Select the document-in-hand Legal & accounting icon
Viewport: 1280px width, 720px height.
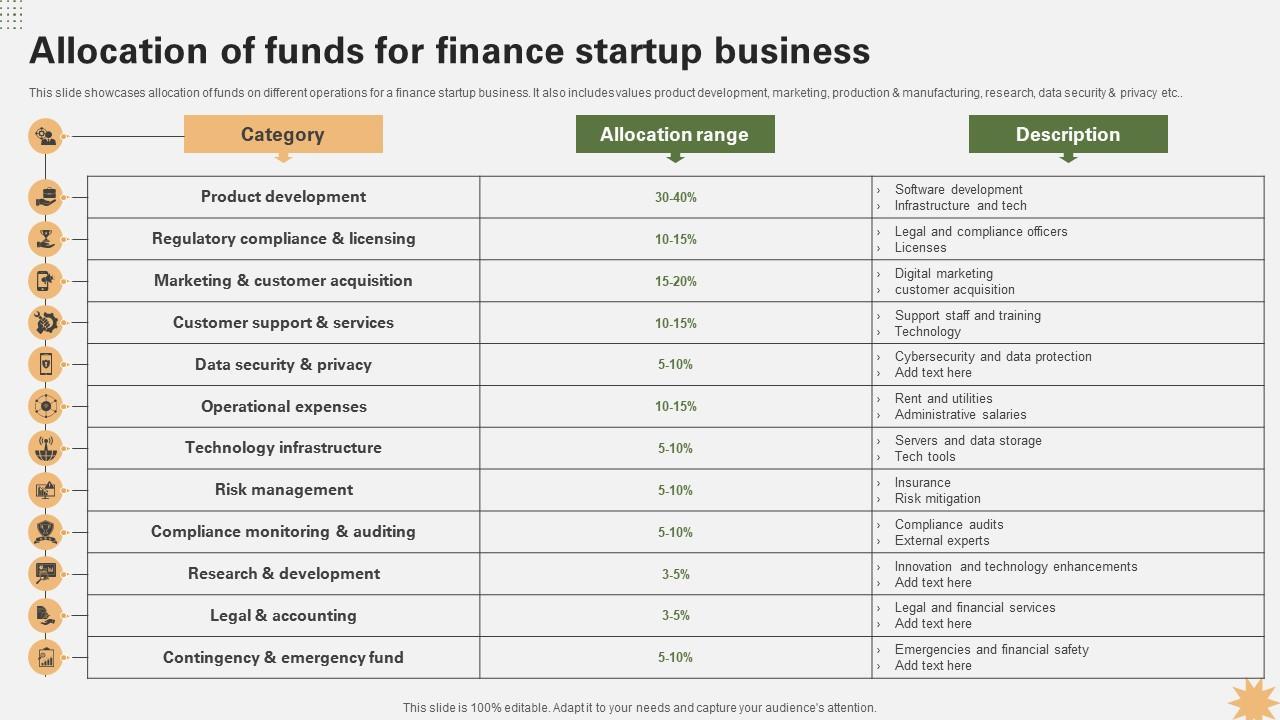click(x=46, y=615)
